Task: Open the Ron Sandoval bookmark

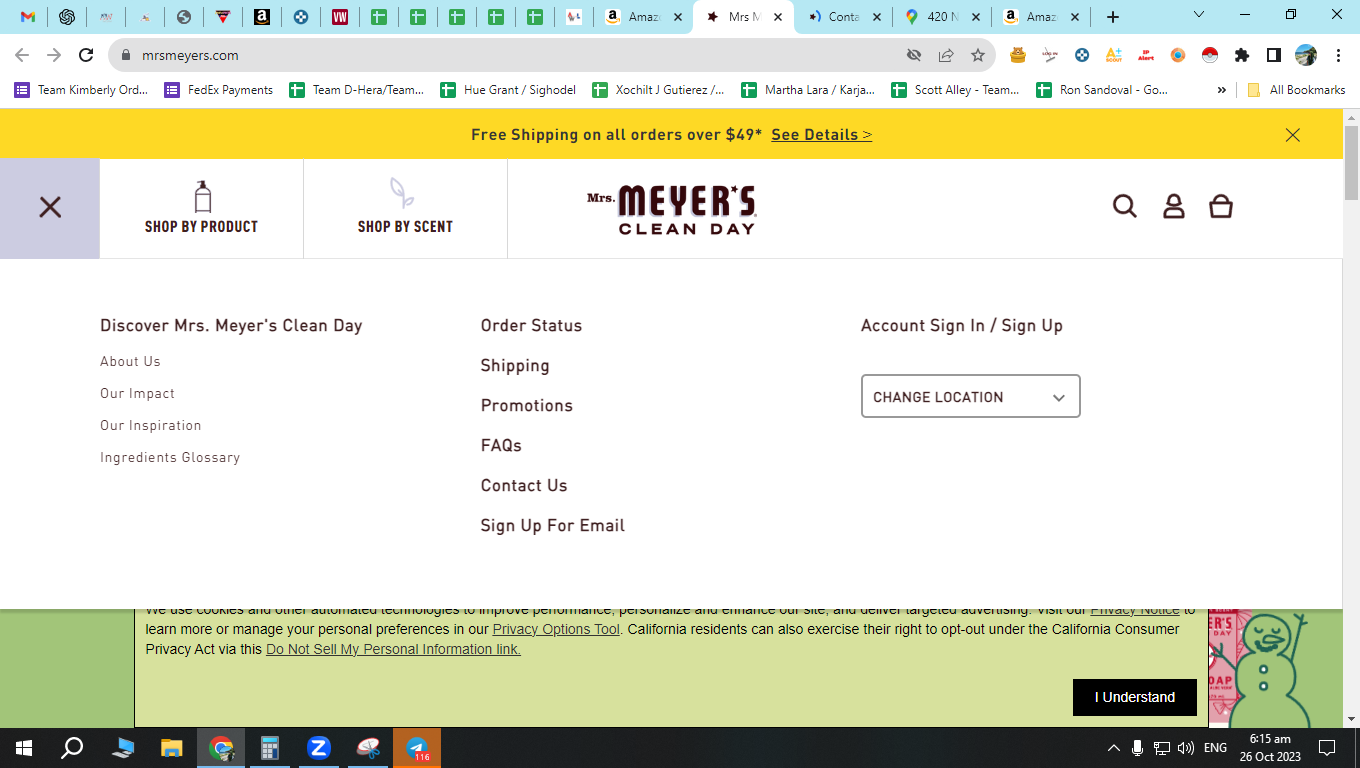Action: pos(1102,90)
